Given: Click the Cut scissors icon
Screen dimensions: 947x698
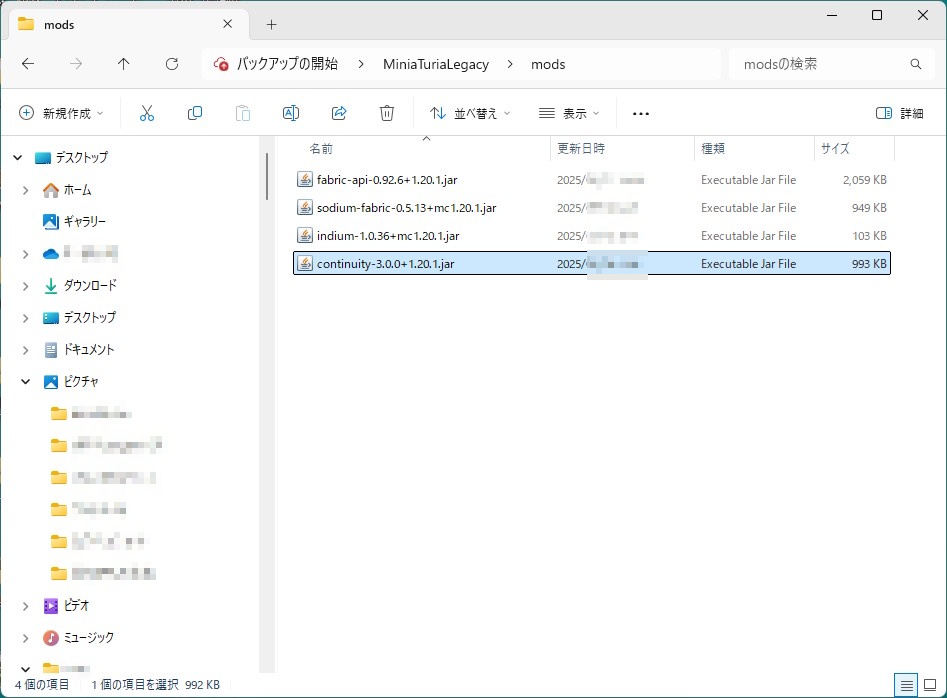Looking at the screenshot, I should (147, 113).
